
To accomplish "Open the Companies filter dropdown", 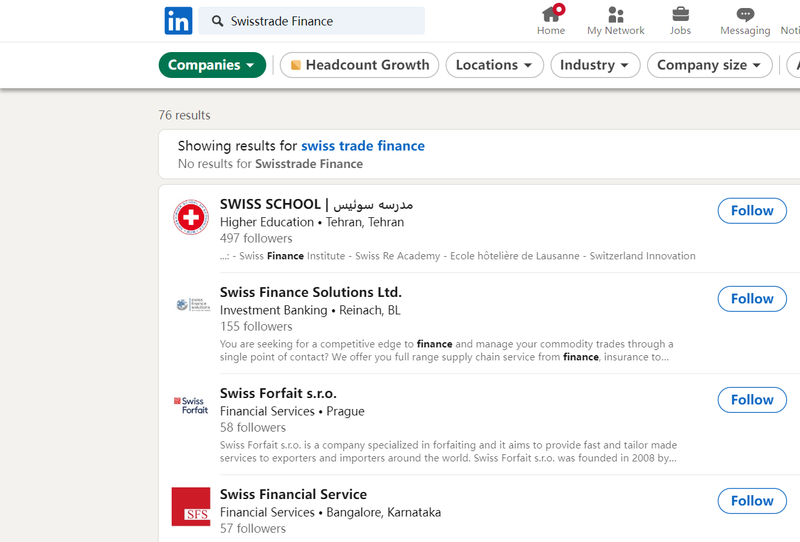I will click(x=212, y=65).
